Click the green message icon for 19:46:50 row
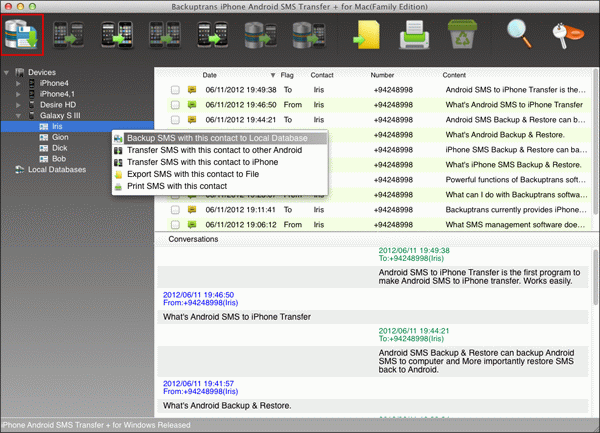This screenshot has height=433, width=600. click(192, 104)
